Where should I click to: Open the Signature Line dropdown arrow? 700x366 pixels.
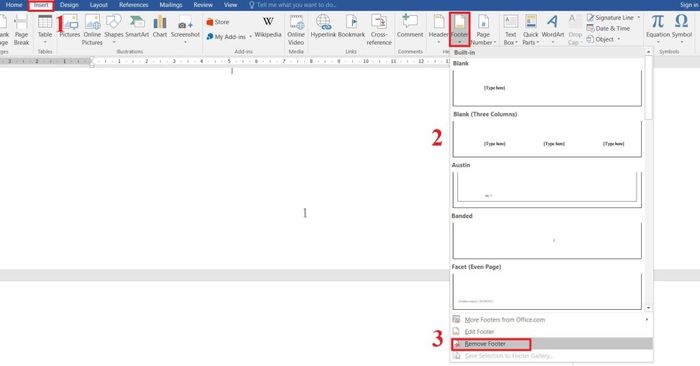(x=638, y=17)
